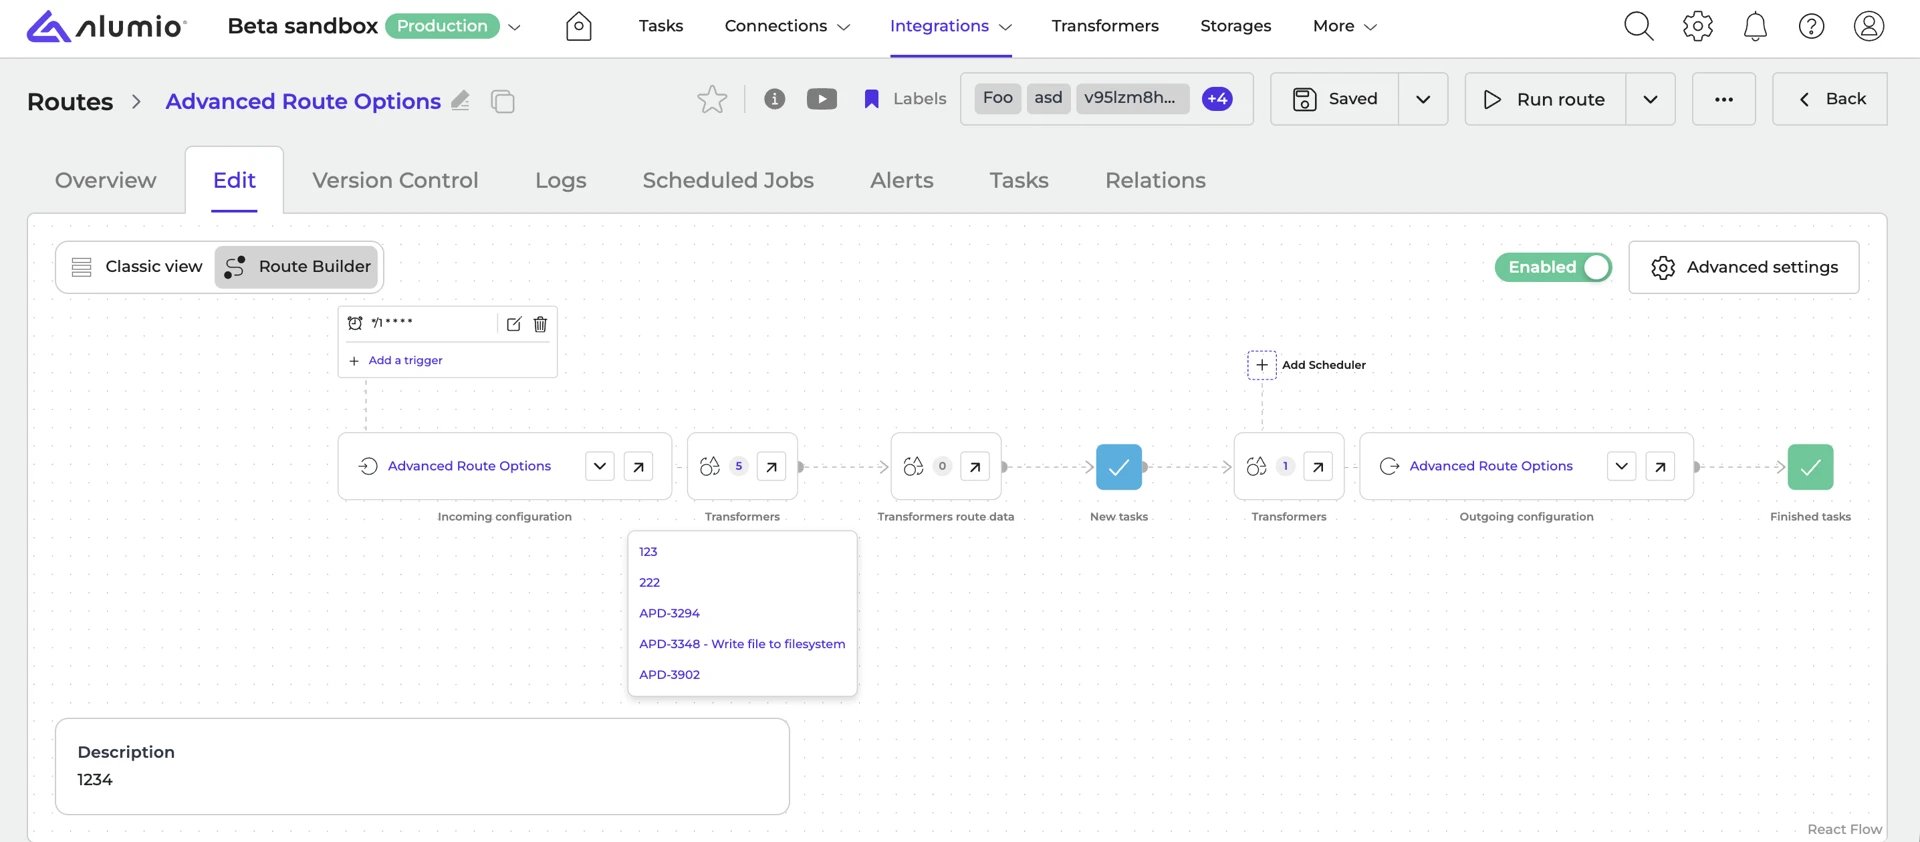The image size is (1920, 842).
Task: Expand the incoming configuration dropdown
Action: pyautogui.click(x=599, y=467)
